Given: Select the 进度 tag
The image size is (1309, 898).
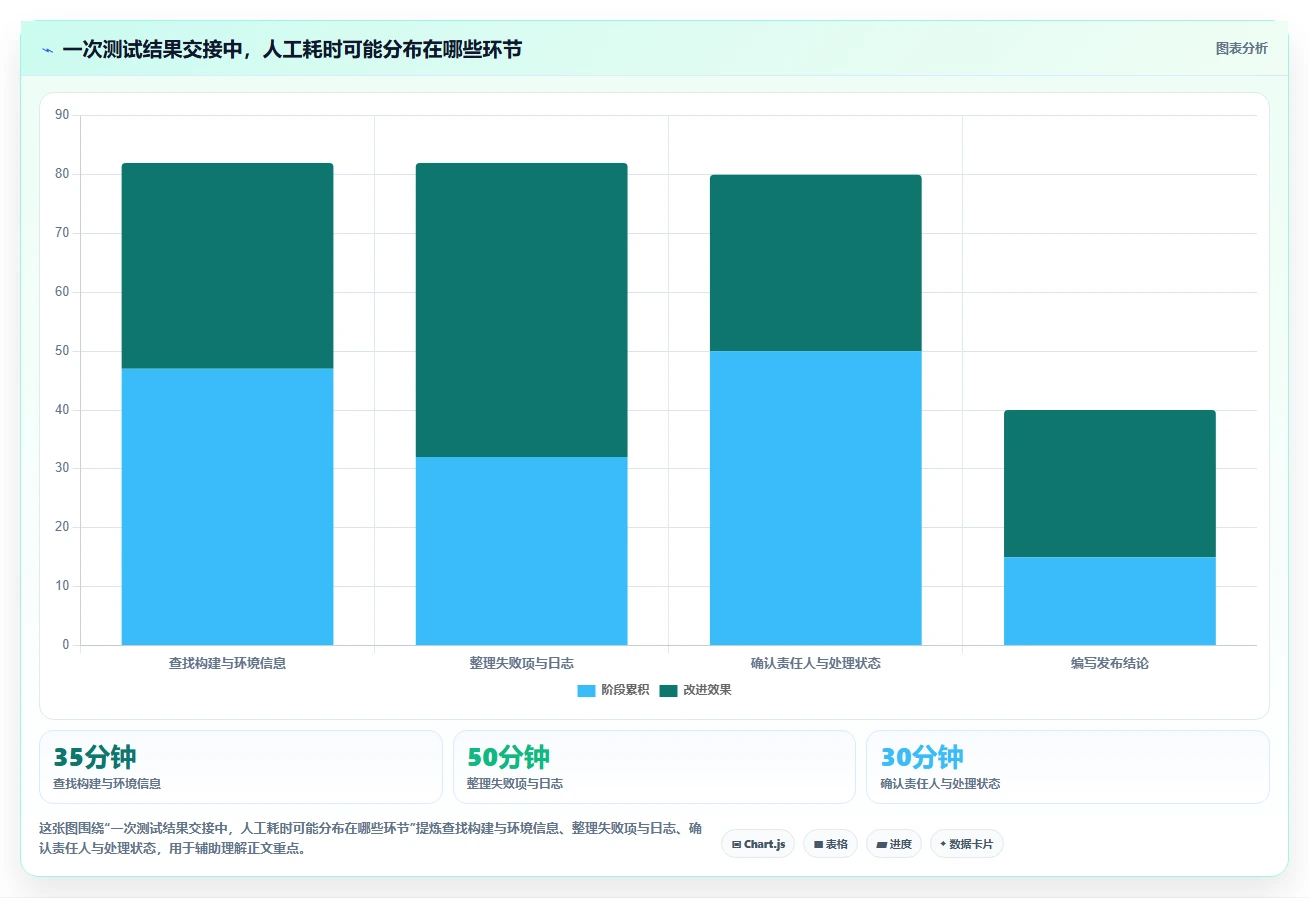Looking at the screenshot, I should 894,844.
